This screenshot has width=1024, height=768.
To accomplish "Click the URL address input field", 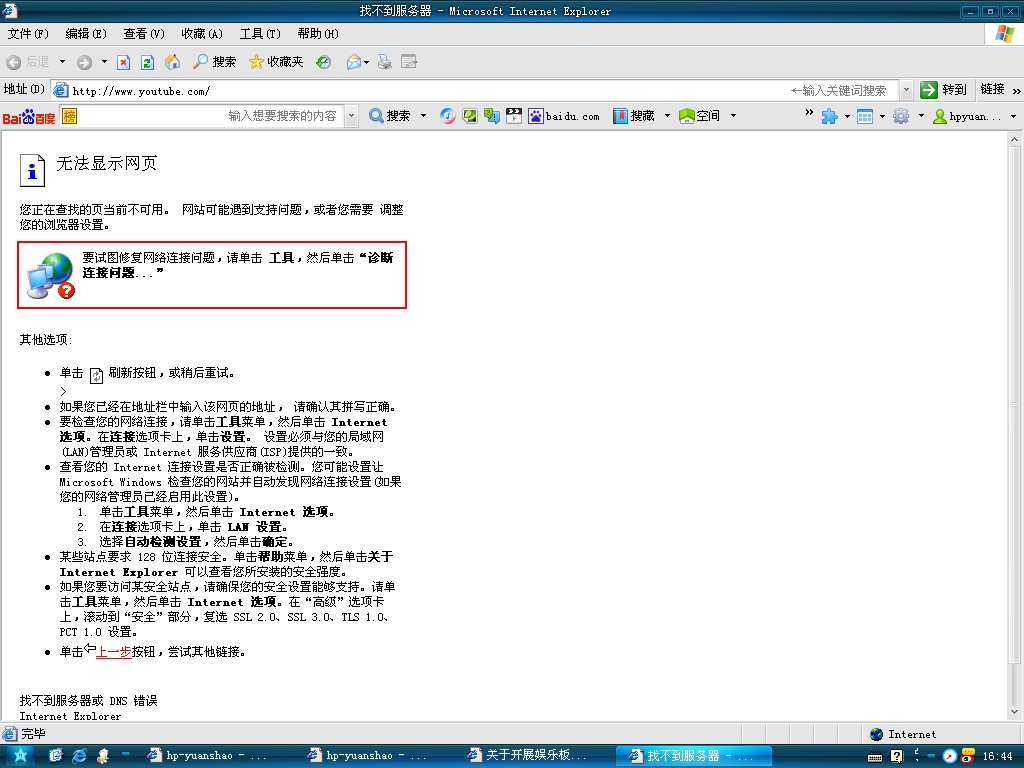I will point(420,90).
